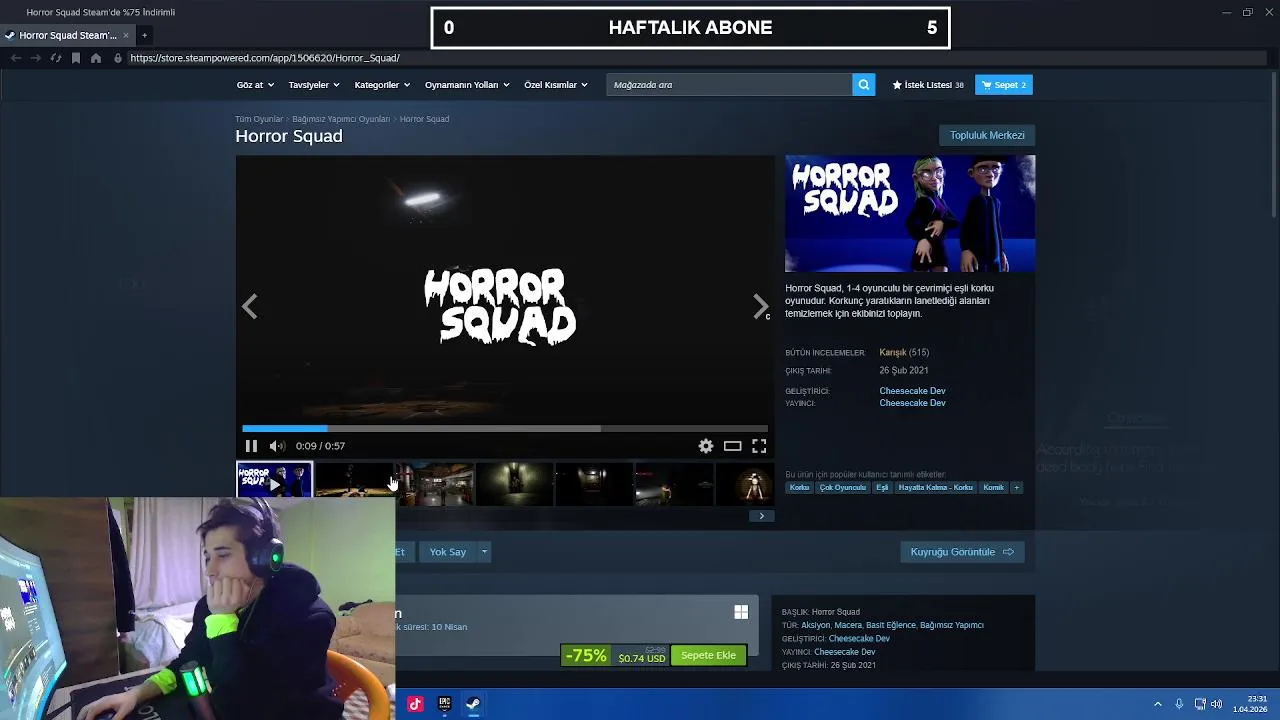This screenshot has width=1280, height=720.
Task: Click the Horror Squad page heading
Action: point(289,136)
